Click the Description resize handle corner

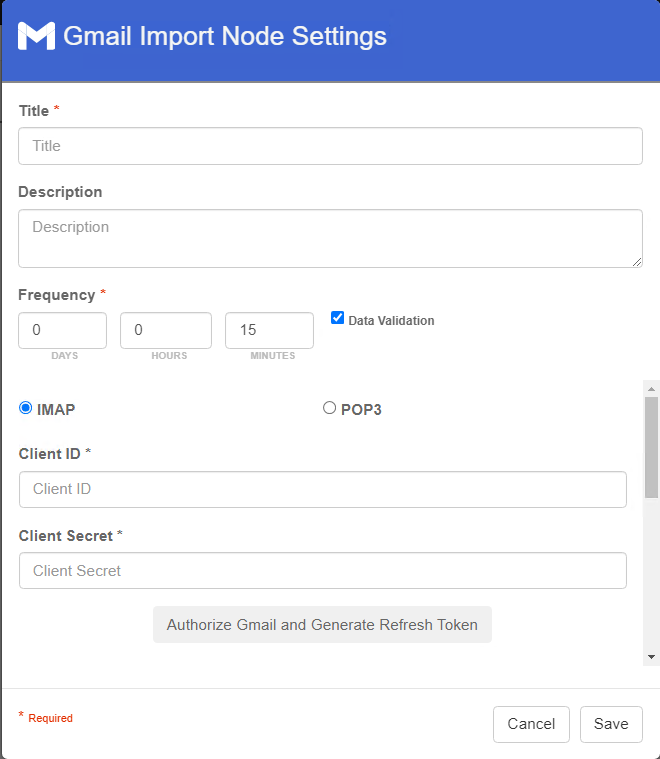637,262
